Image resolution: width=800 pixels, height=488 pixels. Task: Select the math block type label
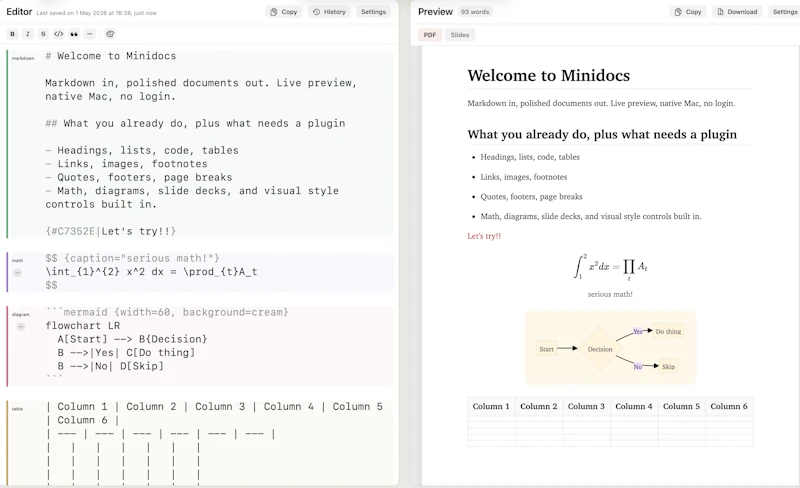[17, 260]
